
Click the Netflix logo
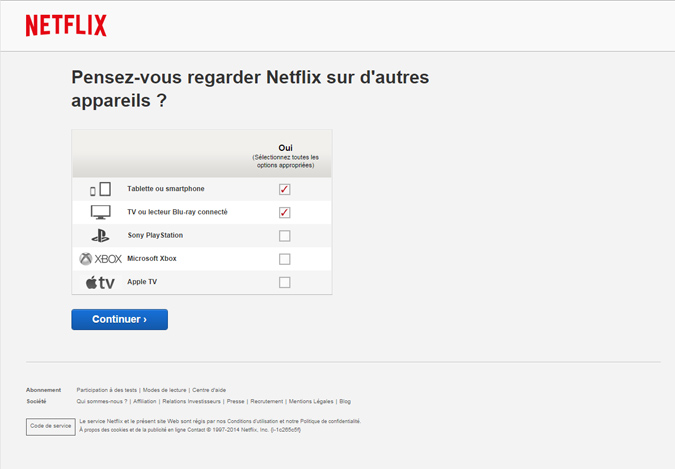[x=66, y=26]
